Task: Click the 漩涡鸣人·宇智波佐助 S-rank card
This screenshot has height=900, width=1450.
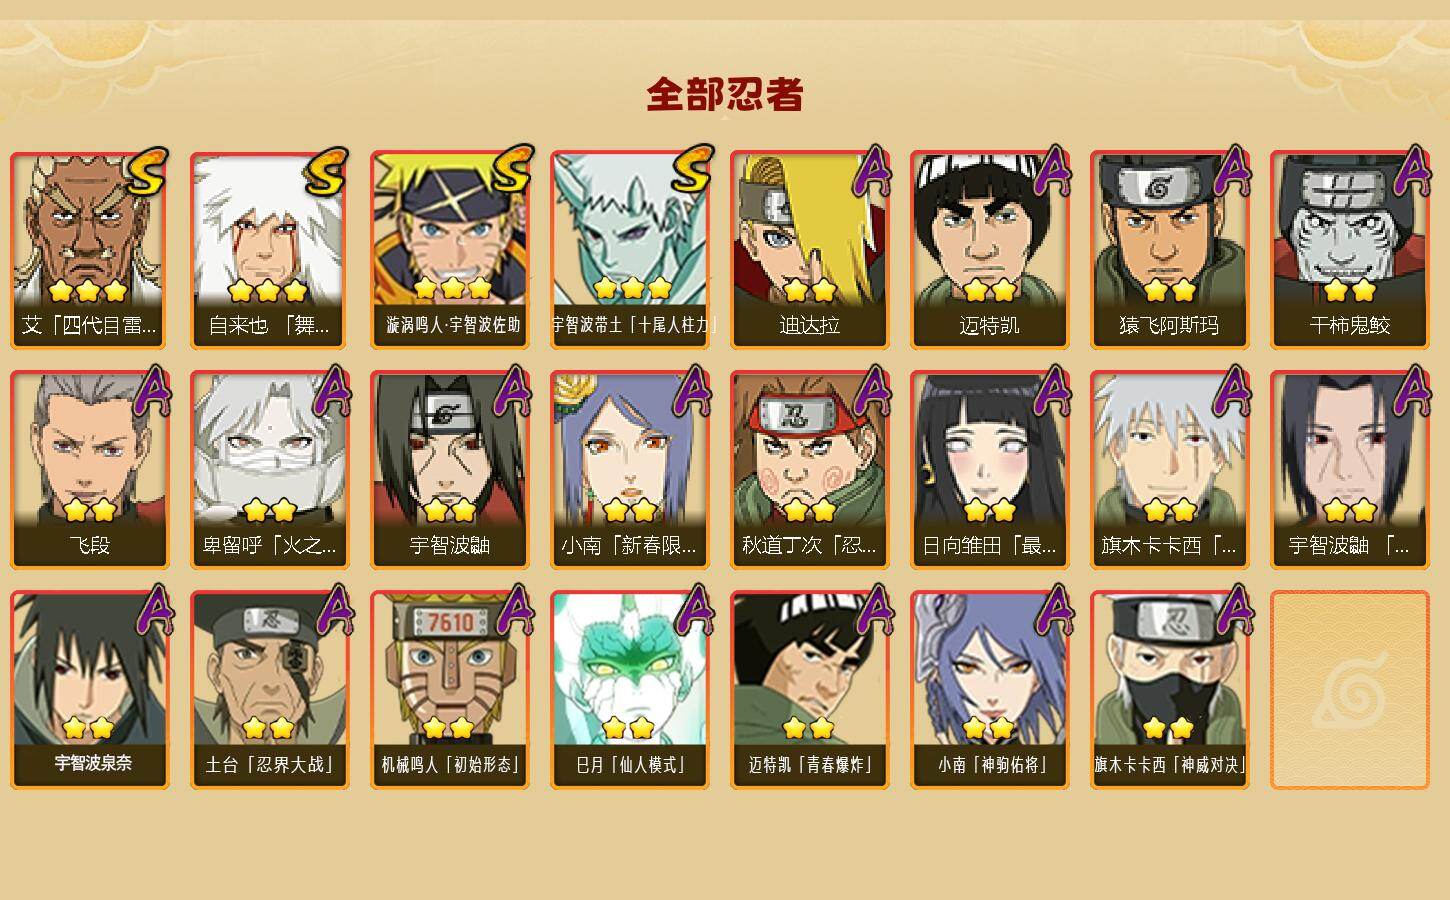Action: tap(449, 249)
